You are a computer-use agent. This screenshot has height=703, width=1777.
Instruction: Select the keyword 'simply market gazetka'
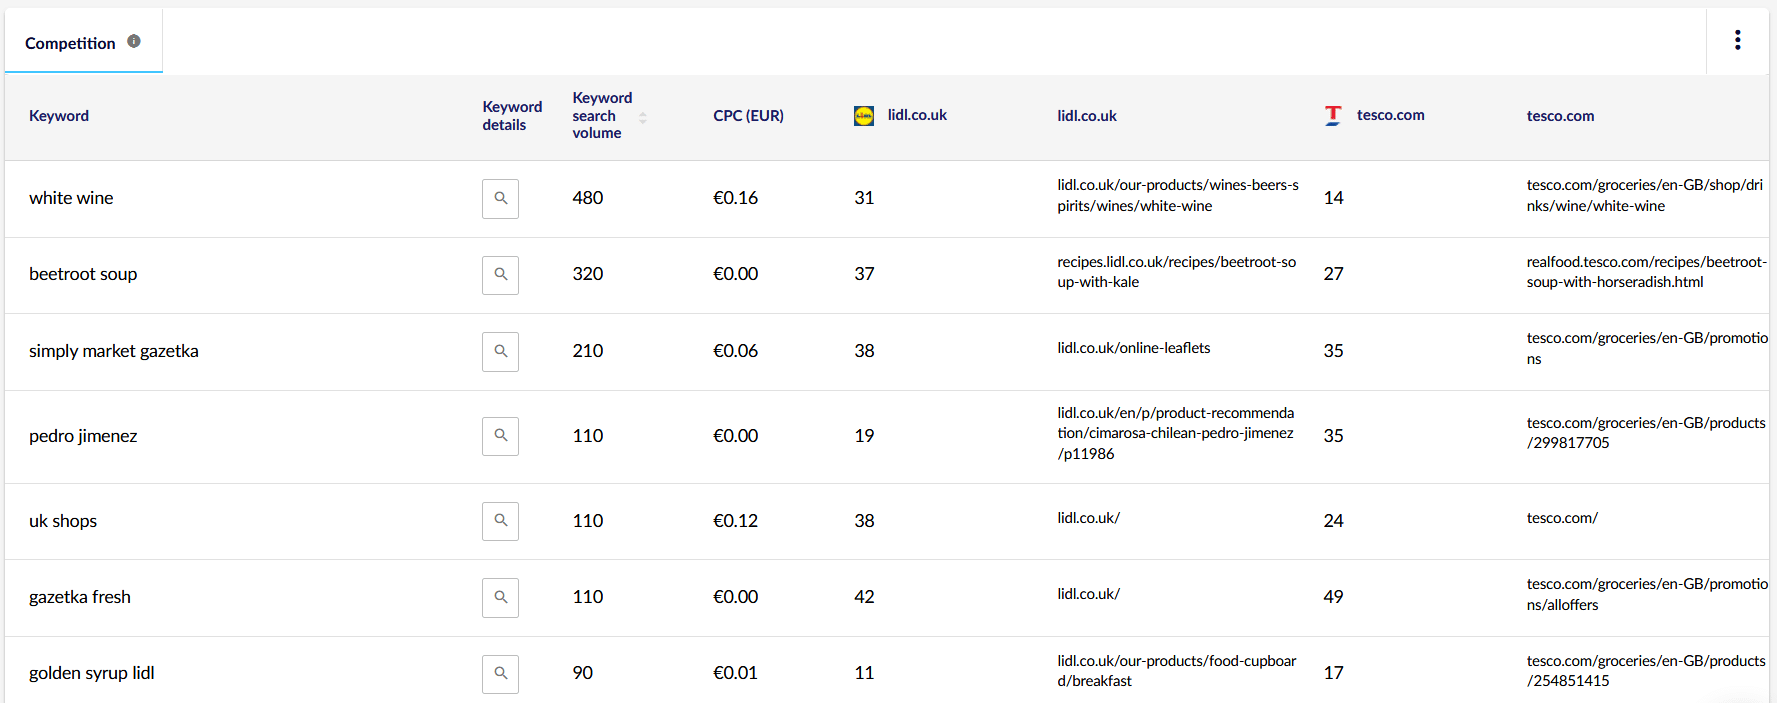click(114, 351)
